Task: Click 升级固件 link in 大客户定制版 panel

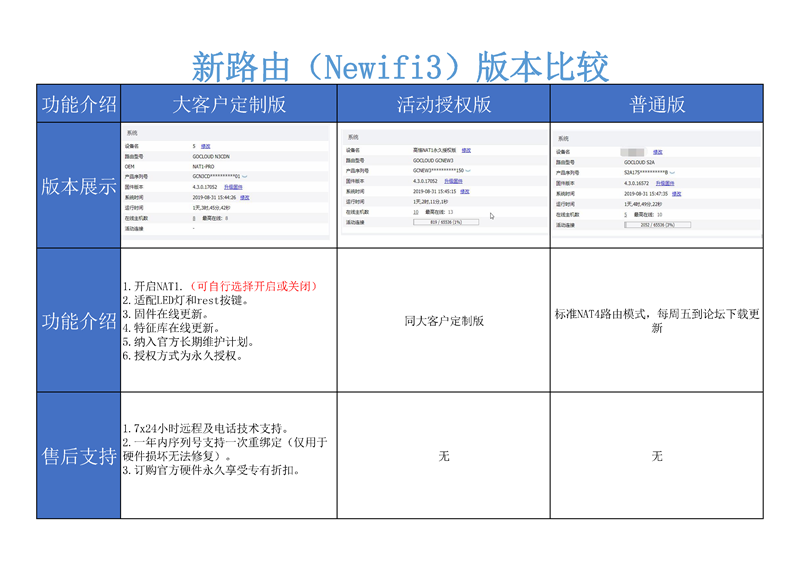Action: coord(233,186)
